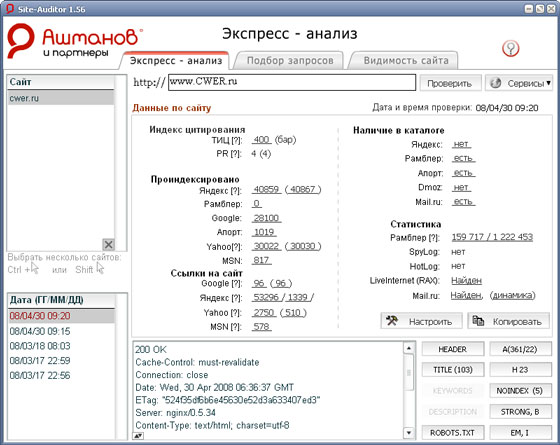Image resolution: width=560 pixels, height=445 pixels.
Task: Click the red help question mark icon
Action: point(510,48)
